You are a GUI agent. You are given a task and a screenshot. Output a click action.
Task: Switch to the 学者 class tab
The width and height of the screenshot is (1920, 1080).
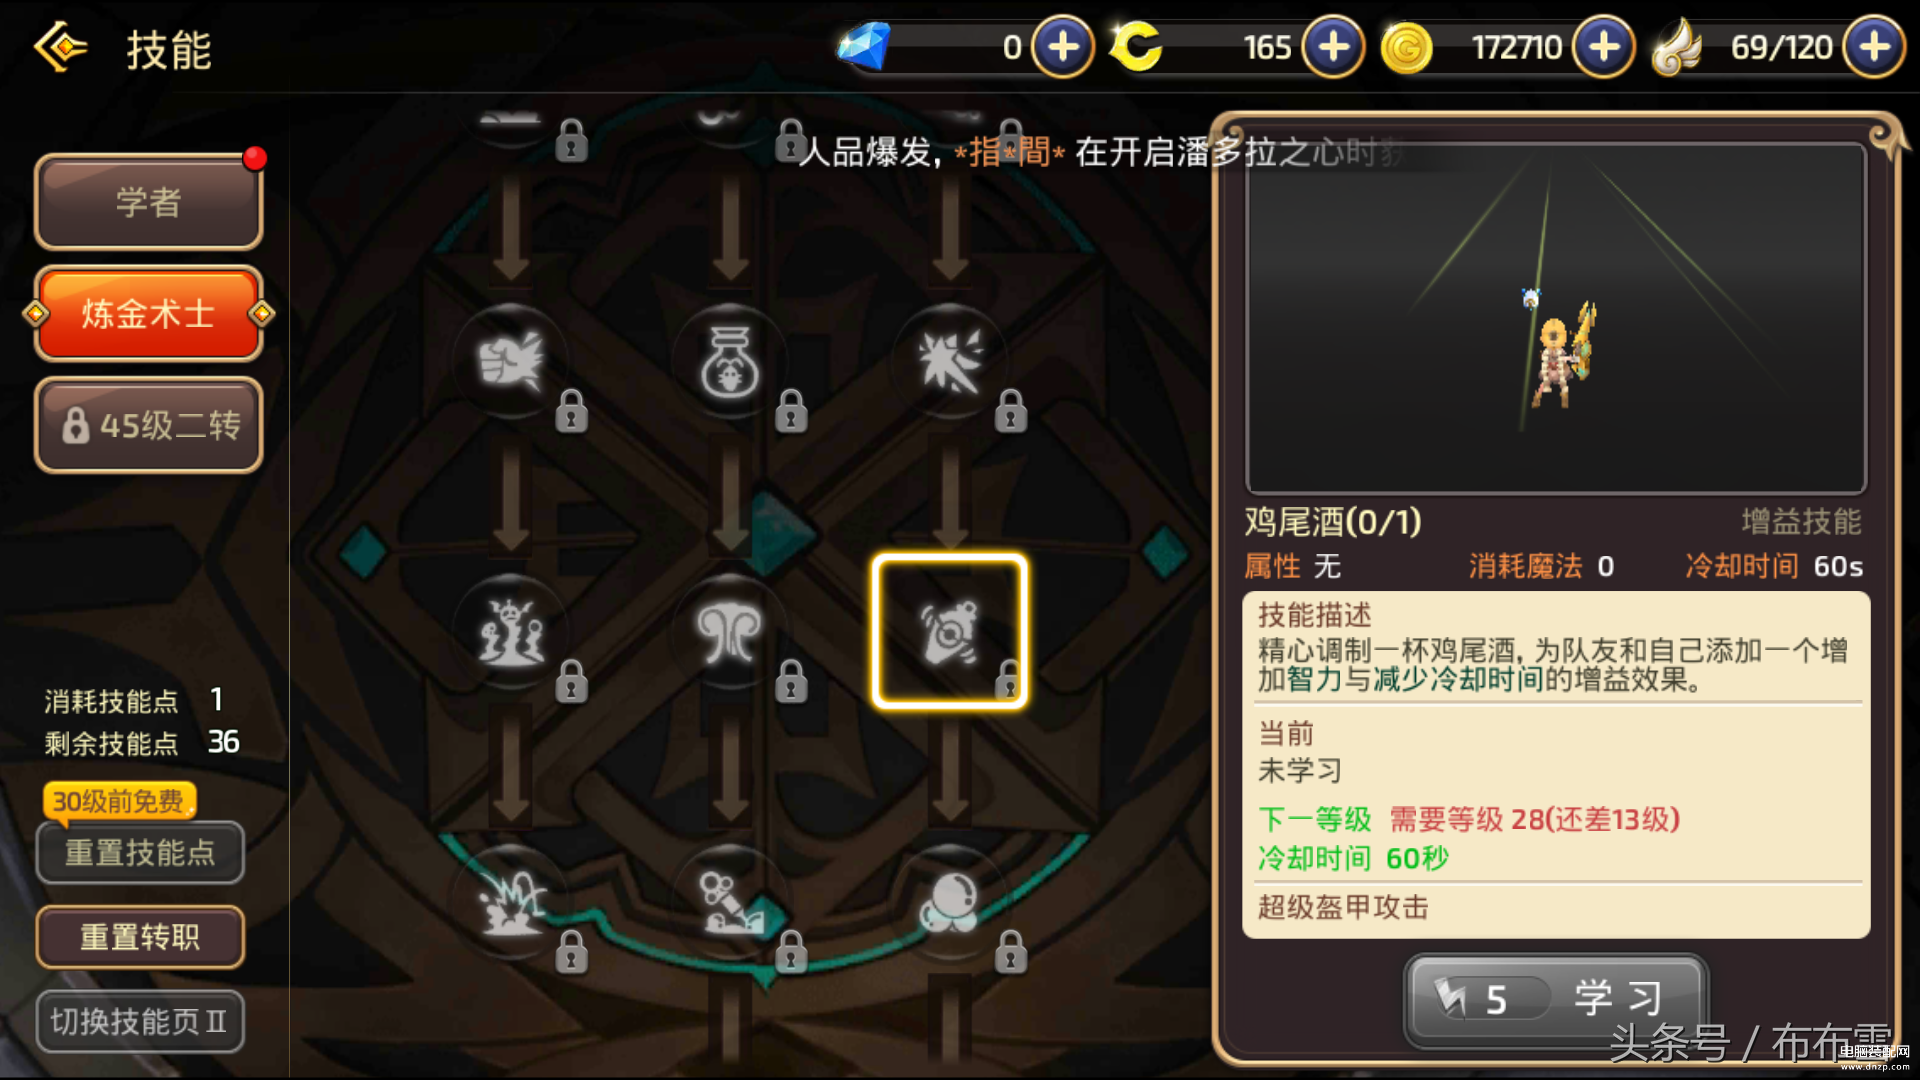point(148,201)
